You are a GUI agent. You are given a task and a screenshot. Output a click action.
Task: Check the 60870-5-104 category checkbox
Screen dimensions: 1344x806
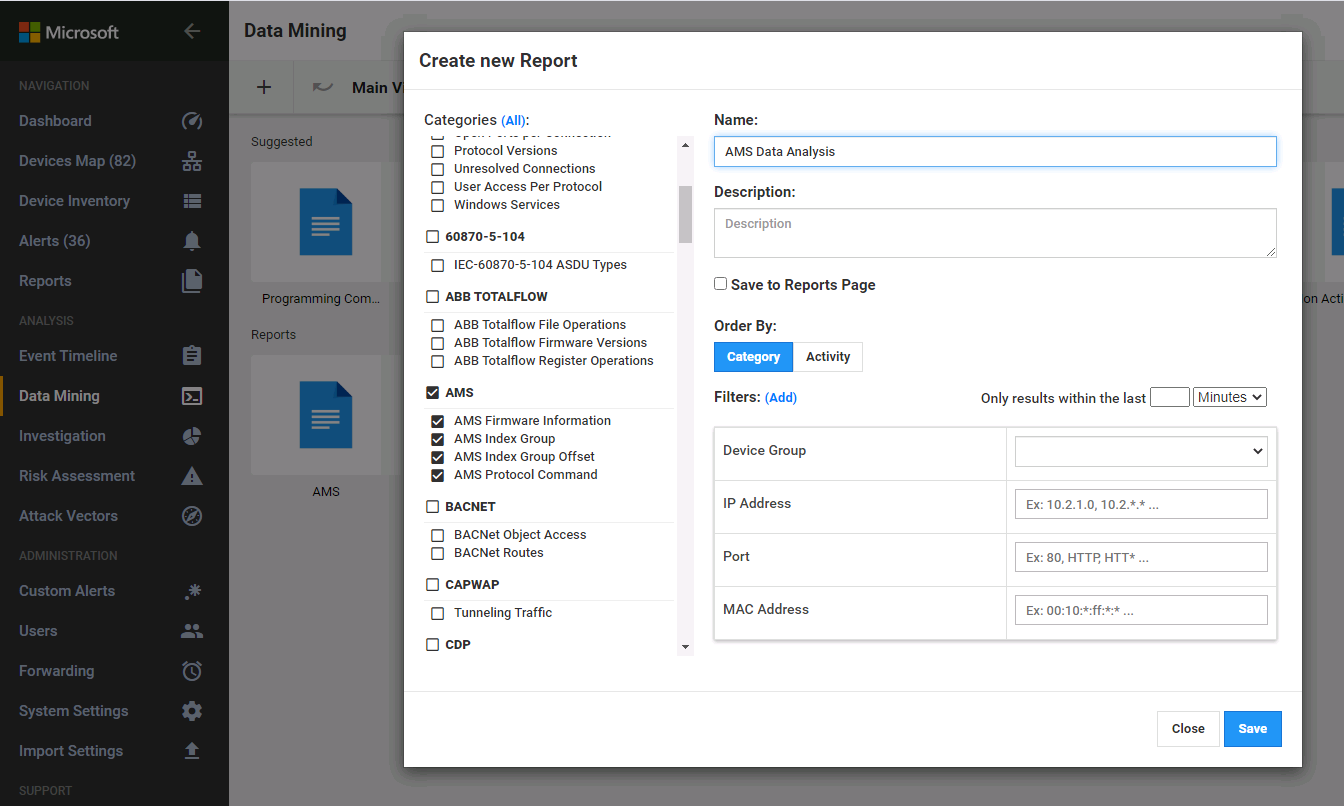pos(433,237)
